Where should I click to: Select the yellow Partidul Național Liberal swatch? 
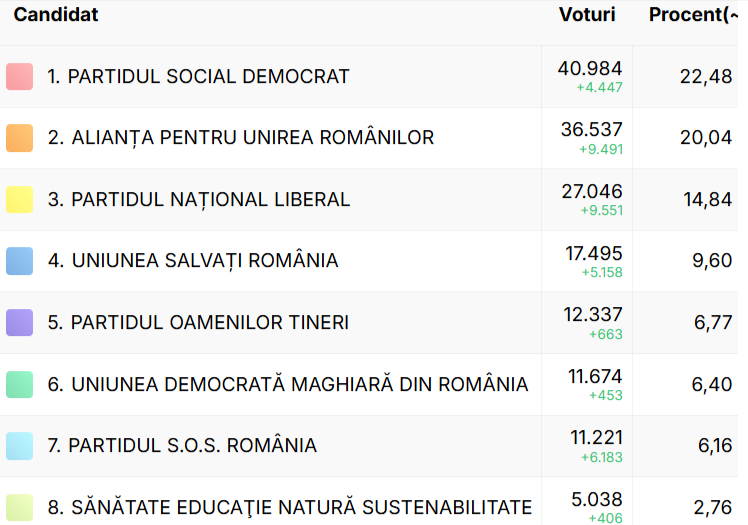pyautogui.click(x=20, y=200)
